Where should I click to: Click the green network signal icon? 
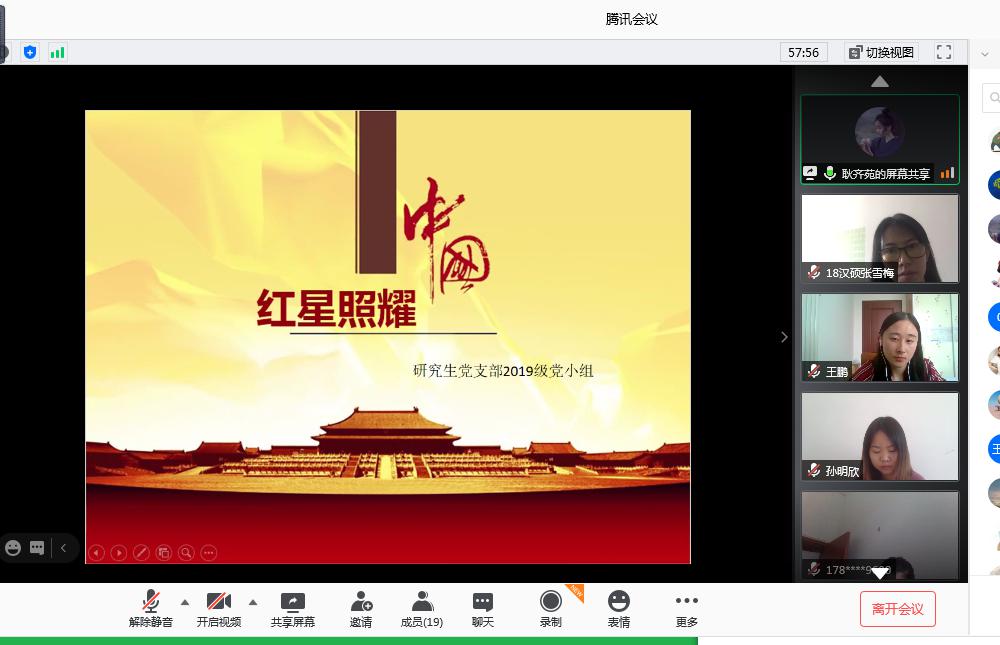(57, 52)
